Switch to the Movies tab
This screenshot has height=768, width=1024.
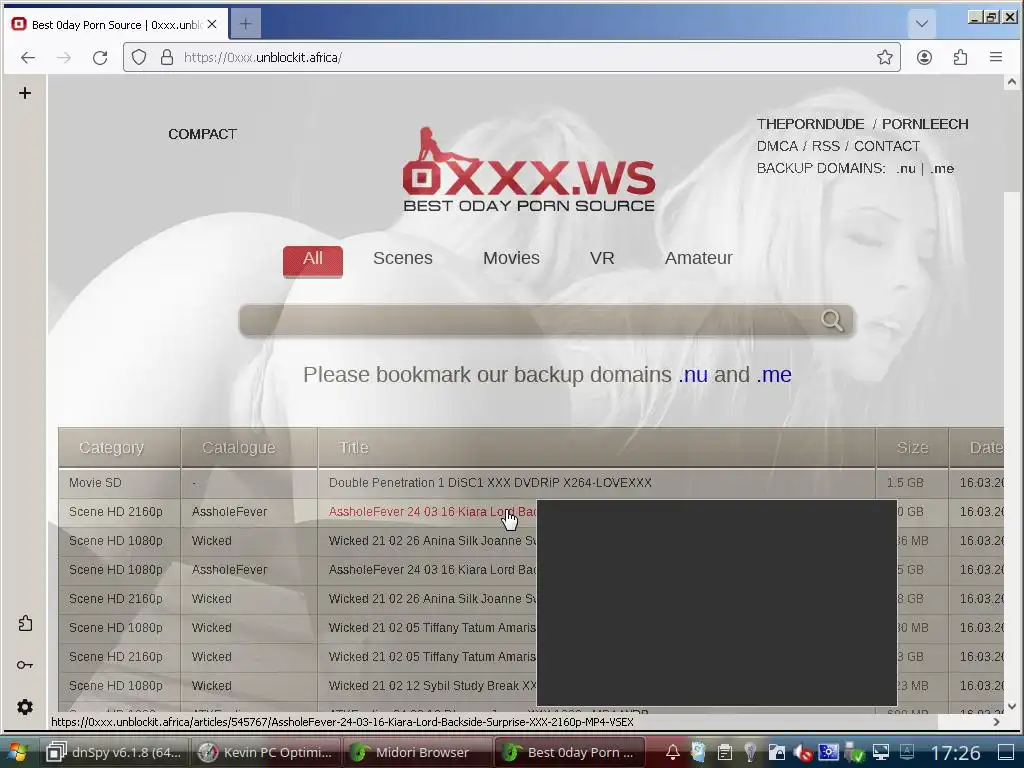[511, 258]
